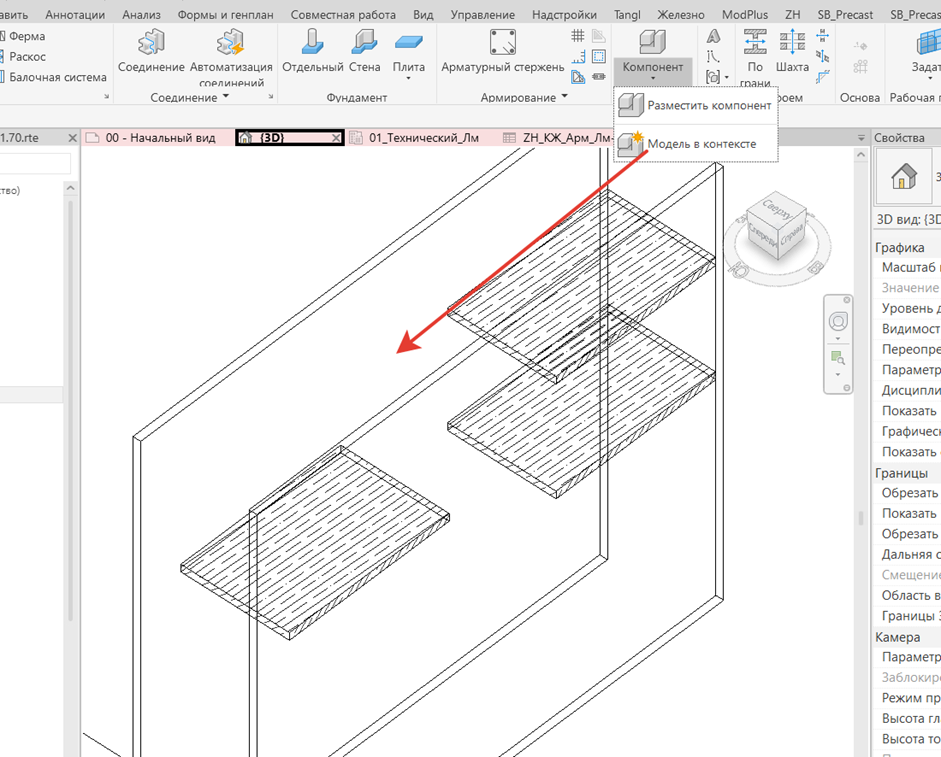941x757 pixels.
Task: Open the Аннотации ribbon tab
Action: (x=75, y=14)
